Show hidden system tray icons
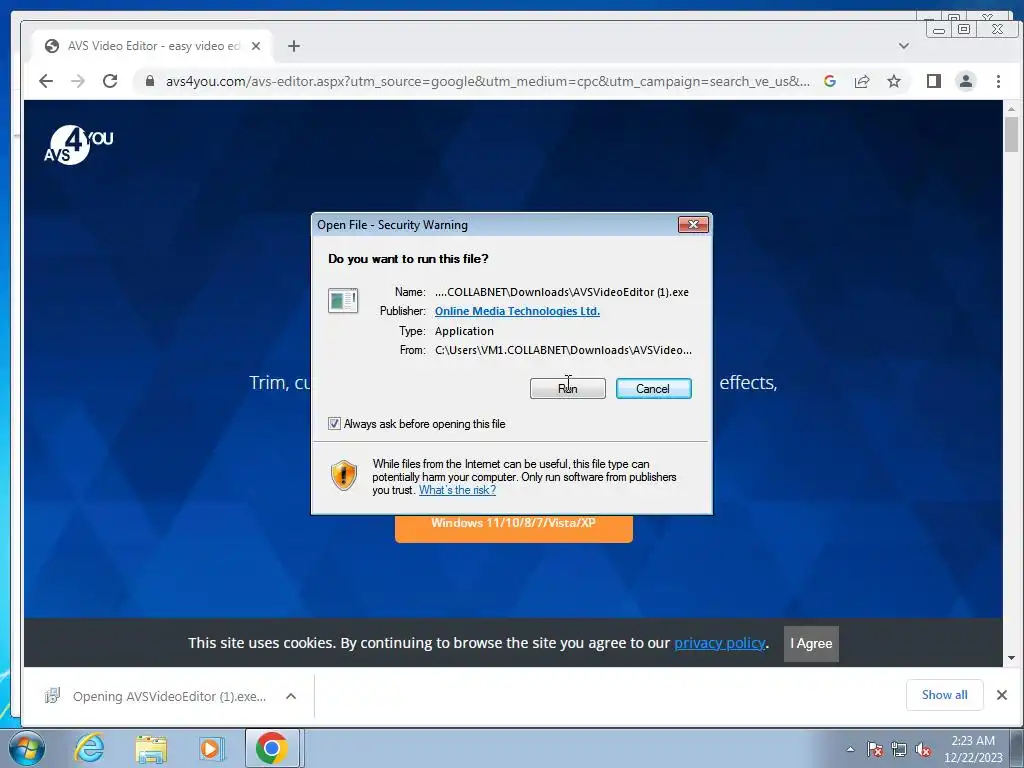Viewport: 1024px width, 768px height. click(850, 749)
